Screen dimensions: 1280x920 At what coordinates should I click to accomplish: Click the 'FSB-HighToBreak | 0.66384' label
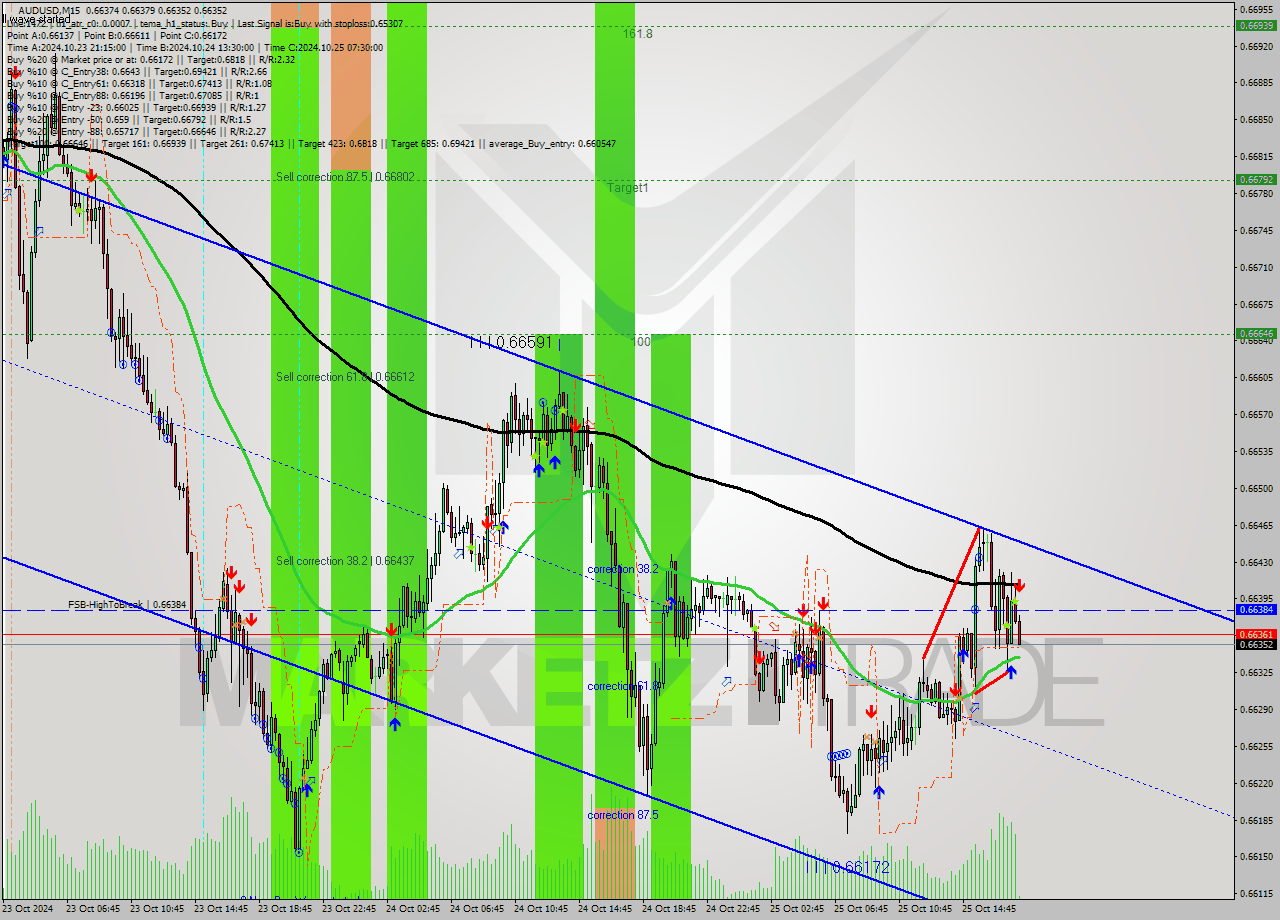coord(127,605)
